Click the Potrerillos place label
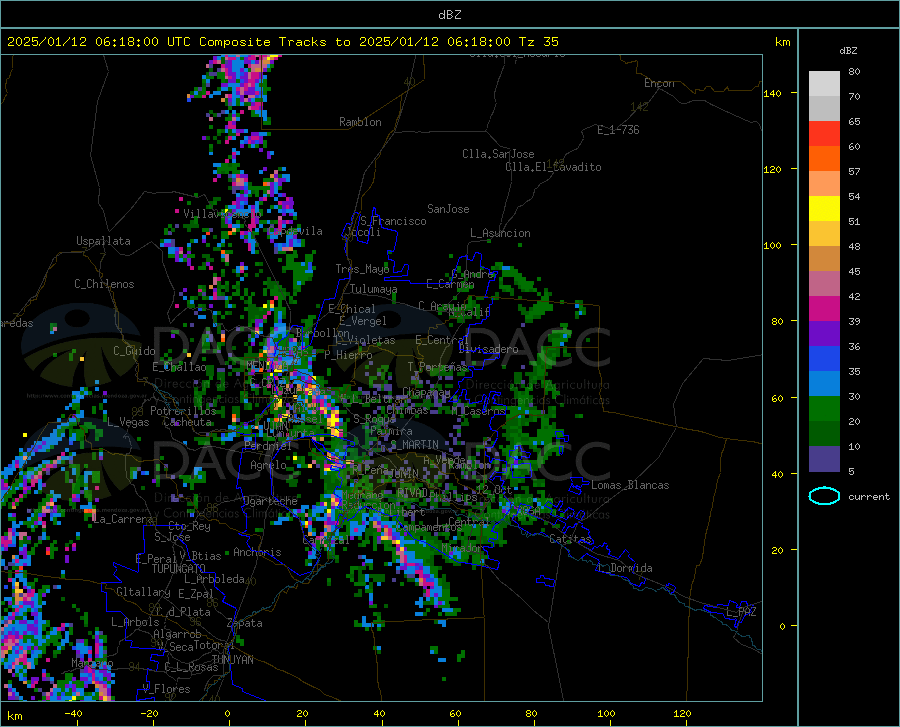Screen dimensions: 900x727 click(183, 411)
